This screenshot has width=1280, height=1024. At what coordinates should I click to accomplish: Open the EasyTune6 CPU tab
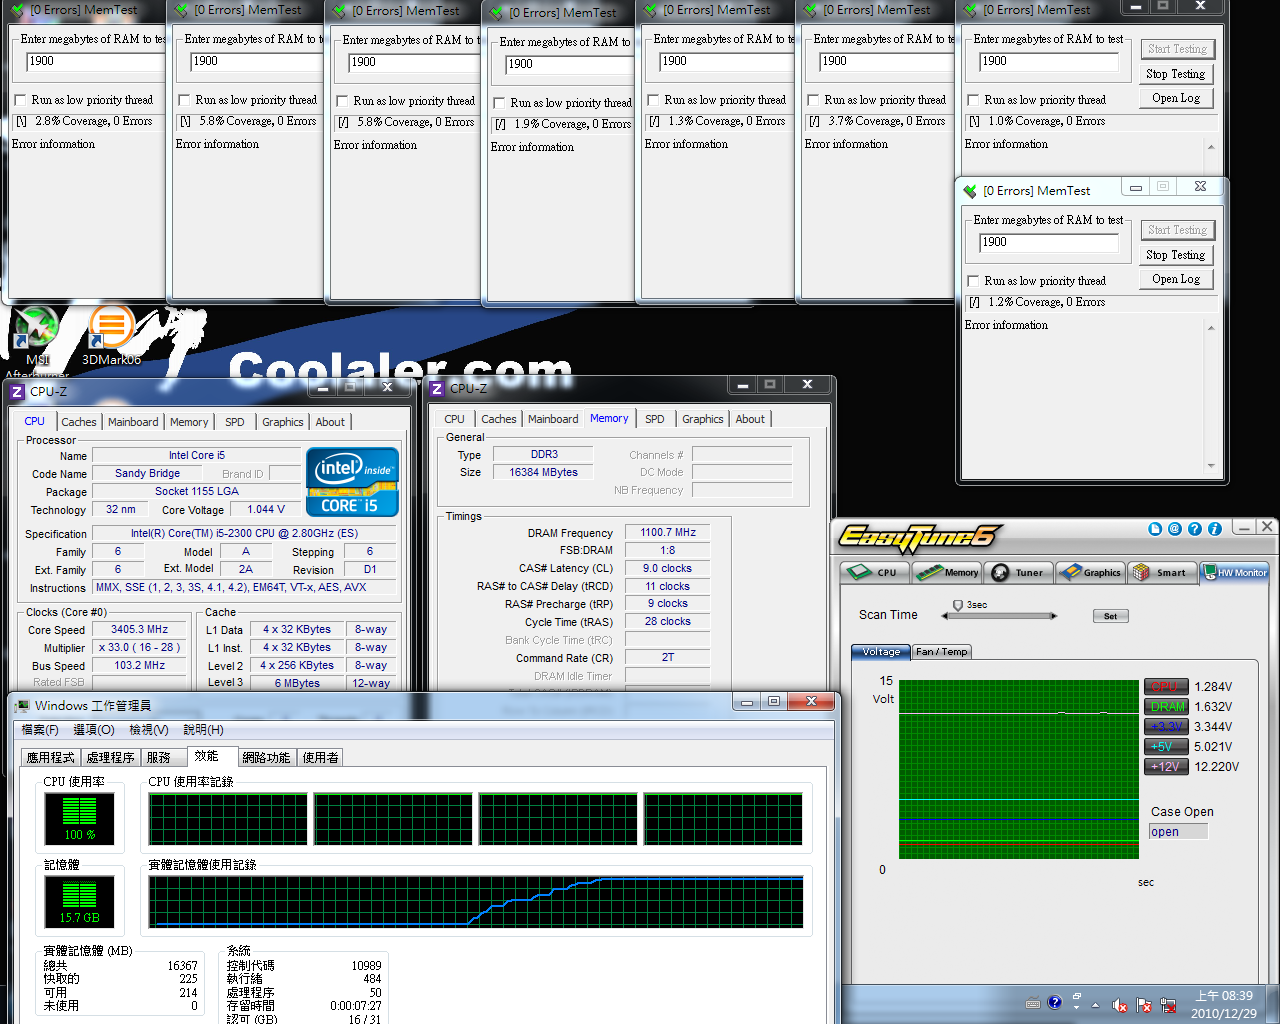click(875, 572)
